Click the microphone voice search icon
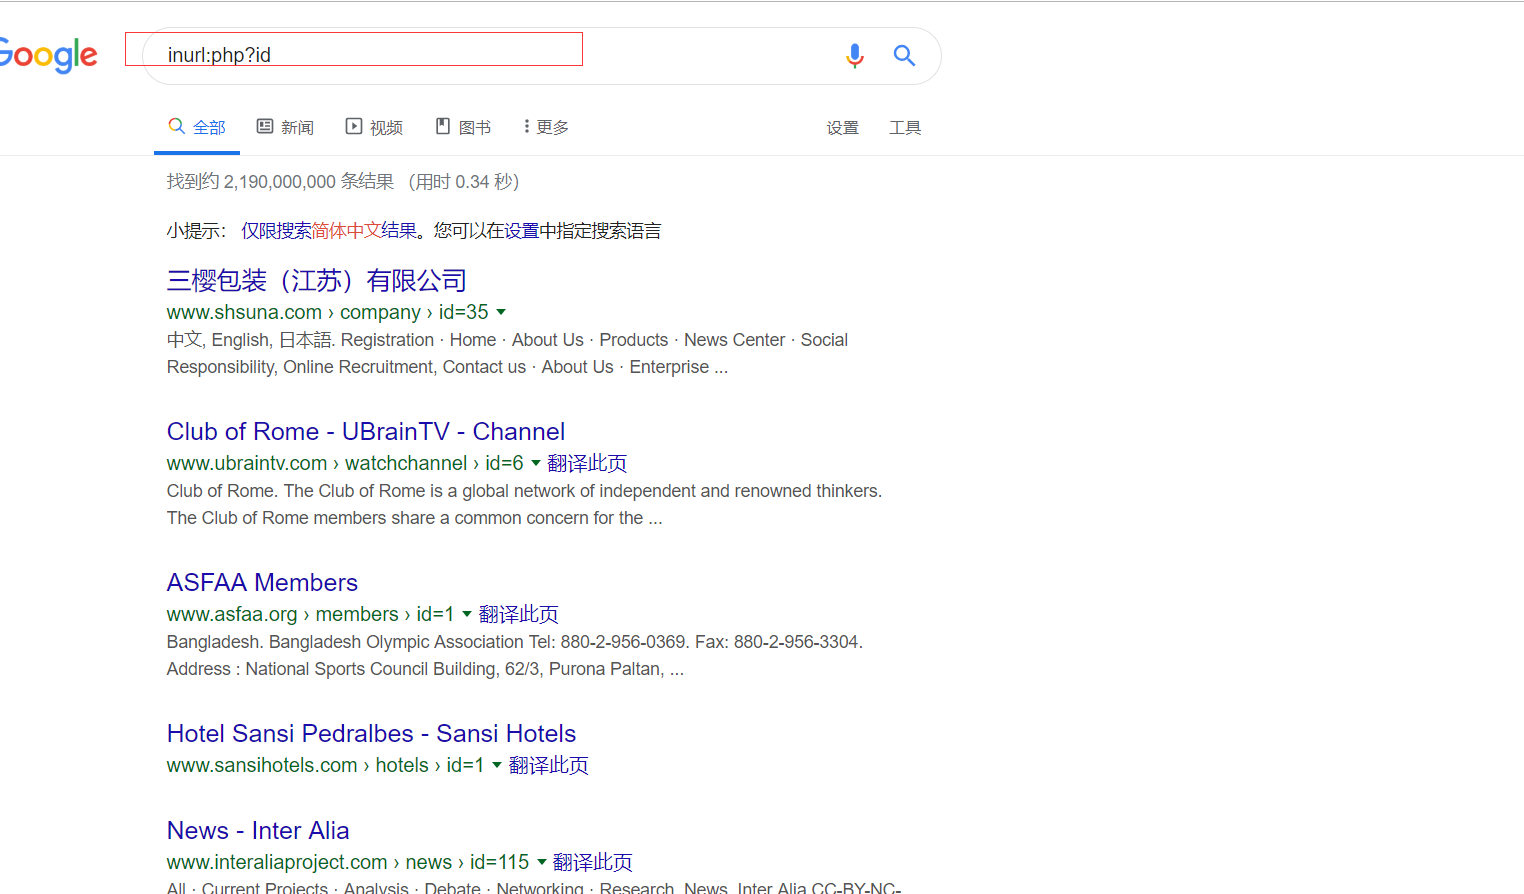This screenshot has width=1524, height=894. 855,56
